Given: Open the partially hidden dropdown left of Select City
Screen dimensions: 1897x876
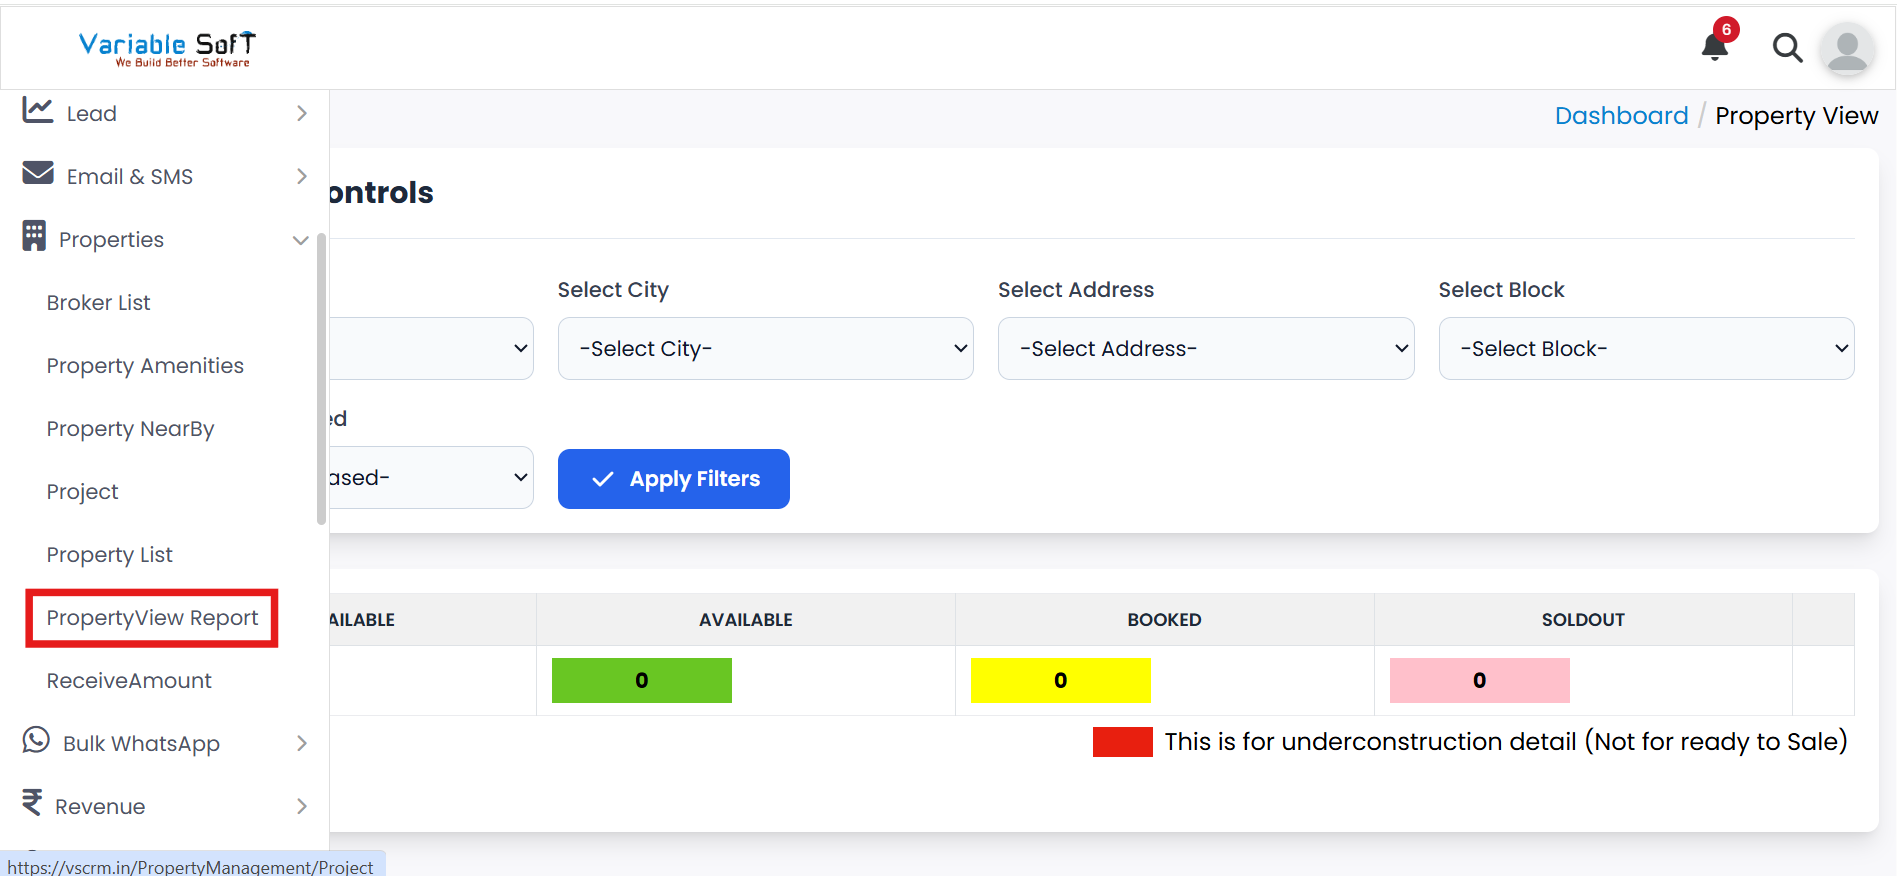Looking at the screenshot, I should pos(431,349).
